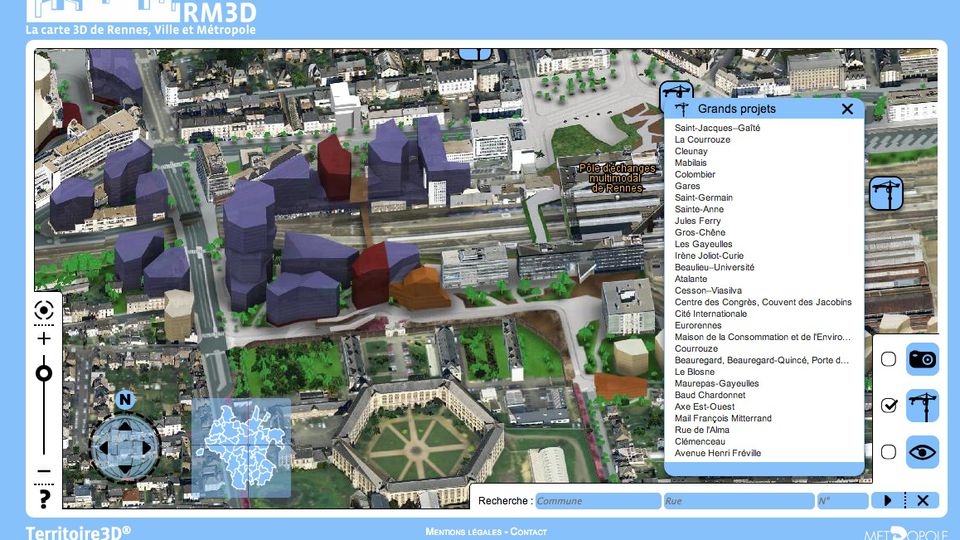Open the Mentions légales link
This screenshot has height=540, width=960.
point(462,532)
